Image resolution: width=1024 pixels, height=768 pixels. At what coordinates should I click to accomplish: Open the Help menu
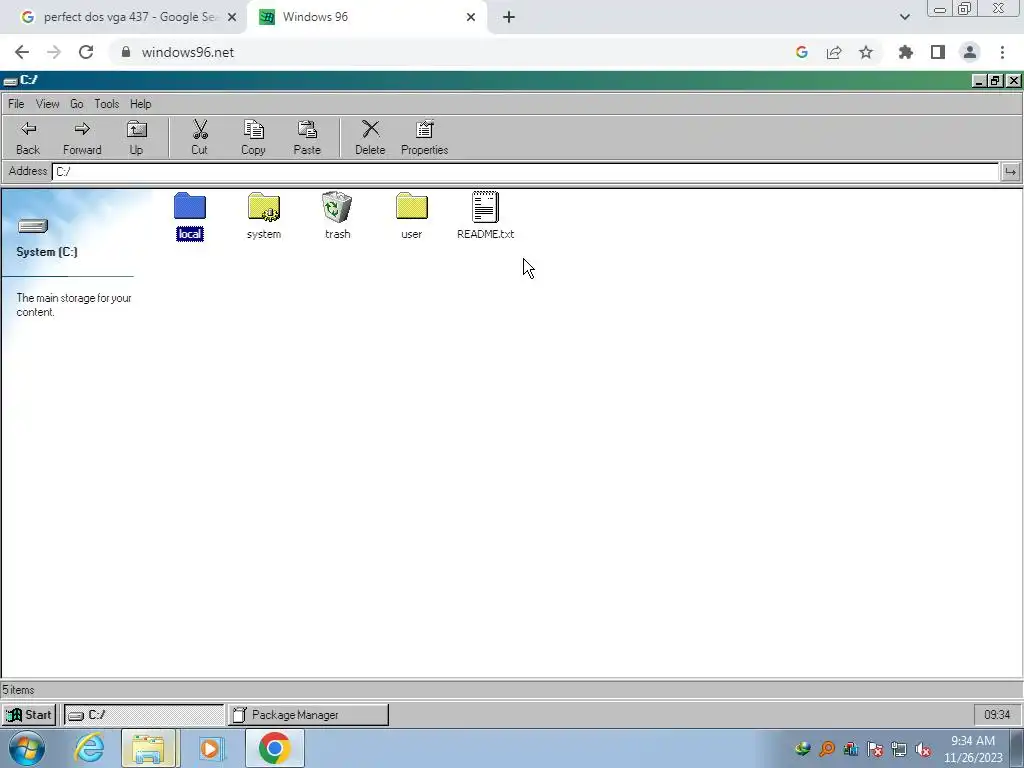[140, 104]
